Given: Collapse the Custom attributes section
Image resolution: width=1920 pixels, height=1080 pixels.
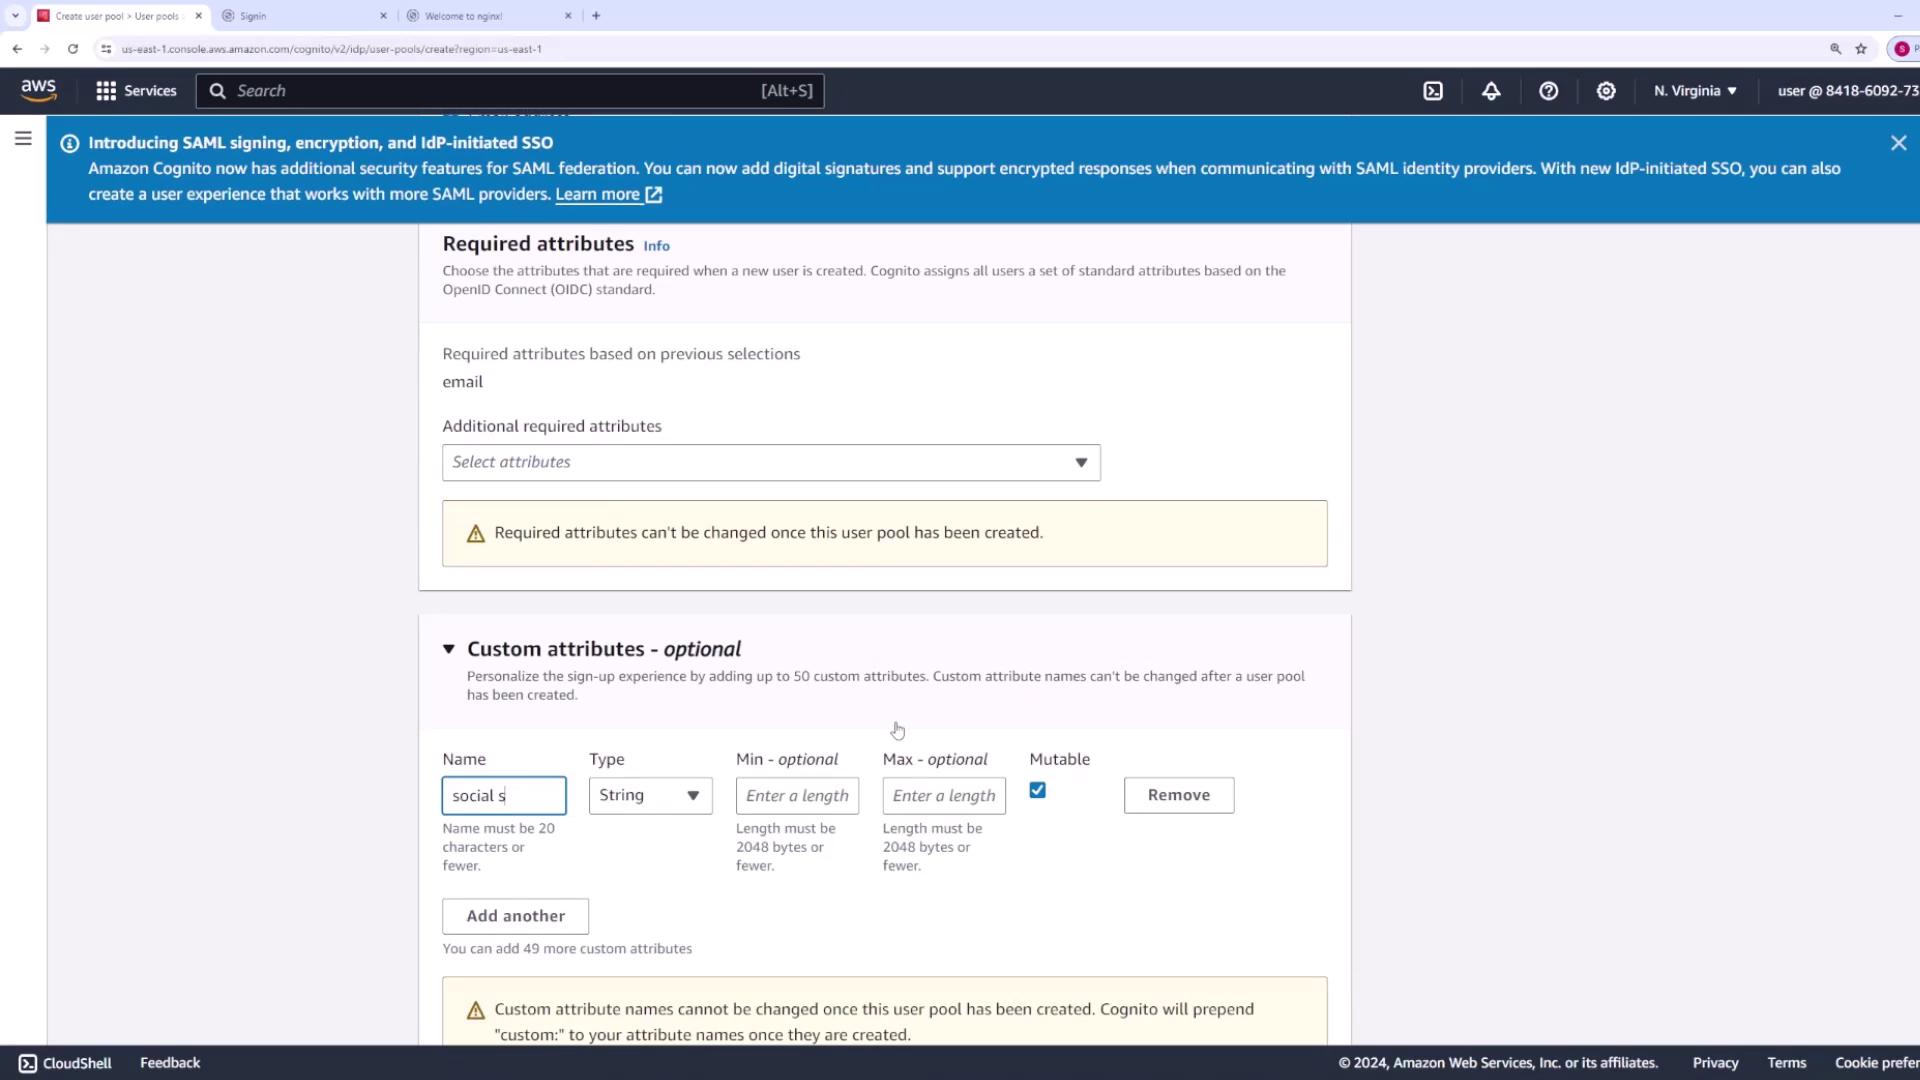Looking at the screenshot, I should coord(449,649).
